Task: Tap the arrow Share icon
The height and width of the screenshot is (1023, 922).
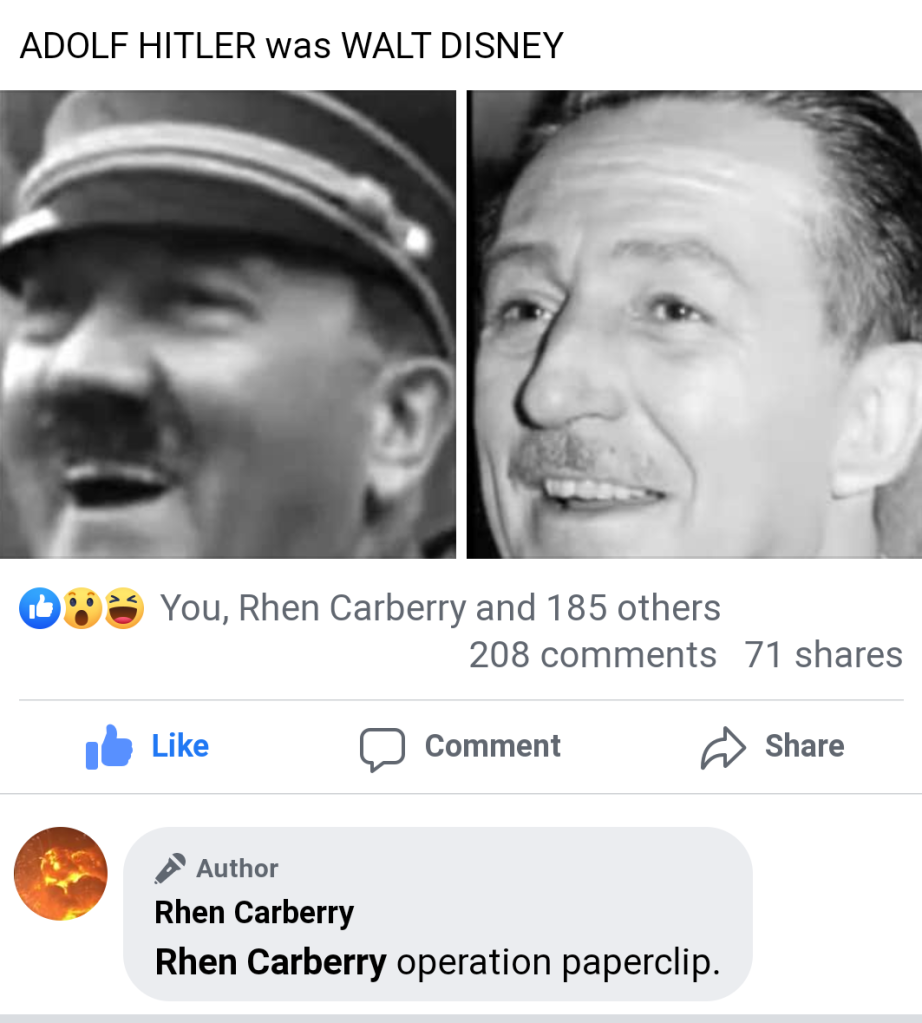Action: coord(723,748)
